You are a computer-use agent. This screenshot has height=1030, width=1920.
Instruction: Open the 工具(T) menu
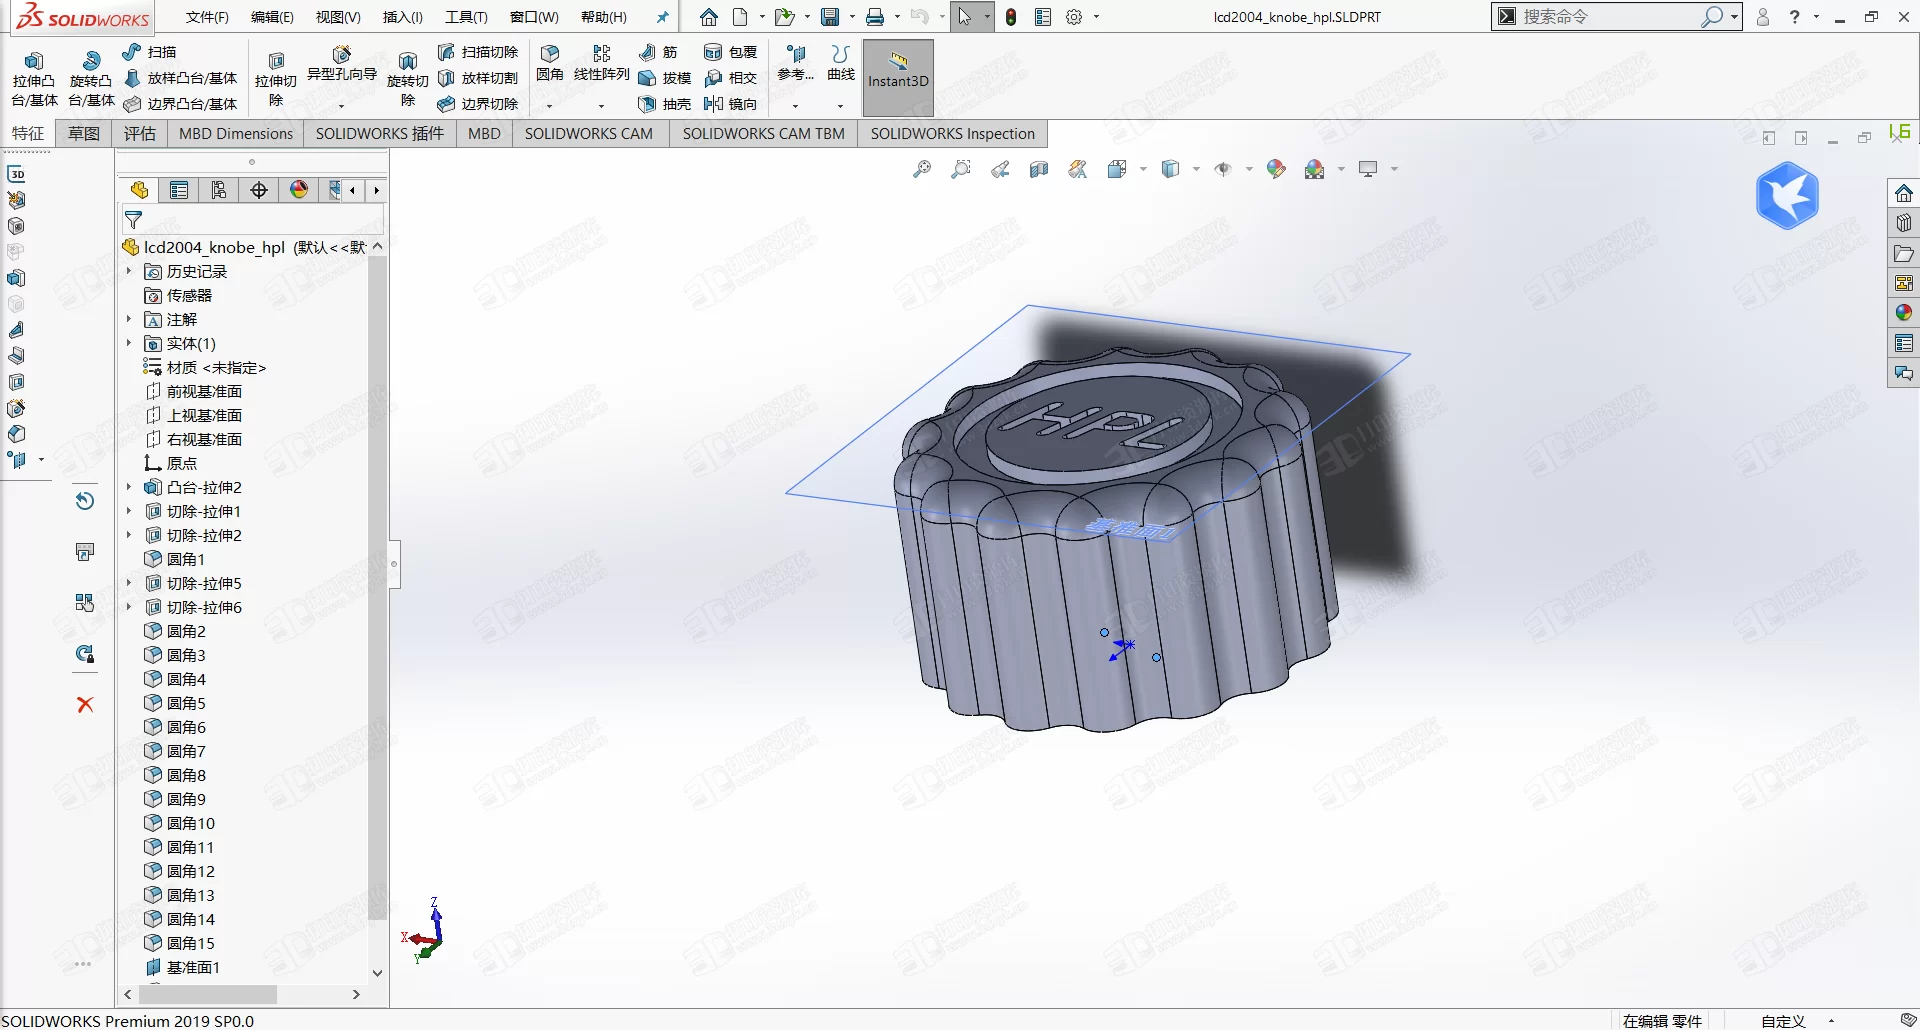click(x=466, y=17)
